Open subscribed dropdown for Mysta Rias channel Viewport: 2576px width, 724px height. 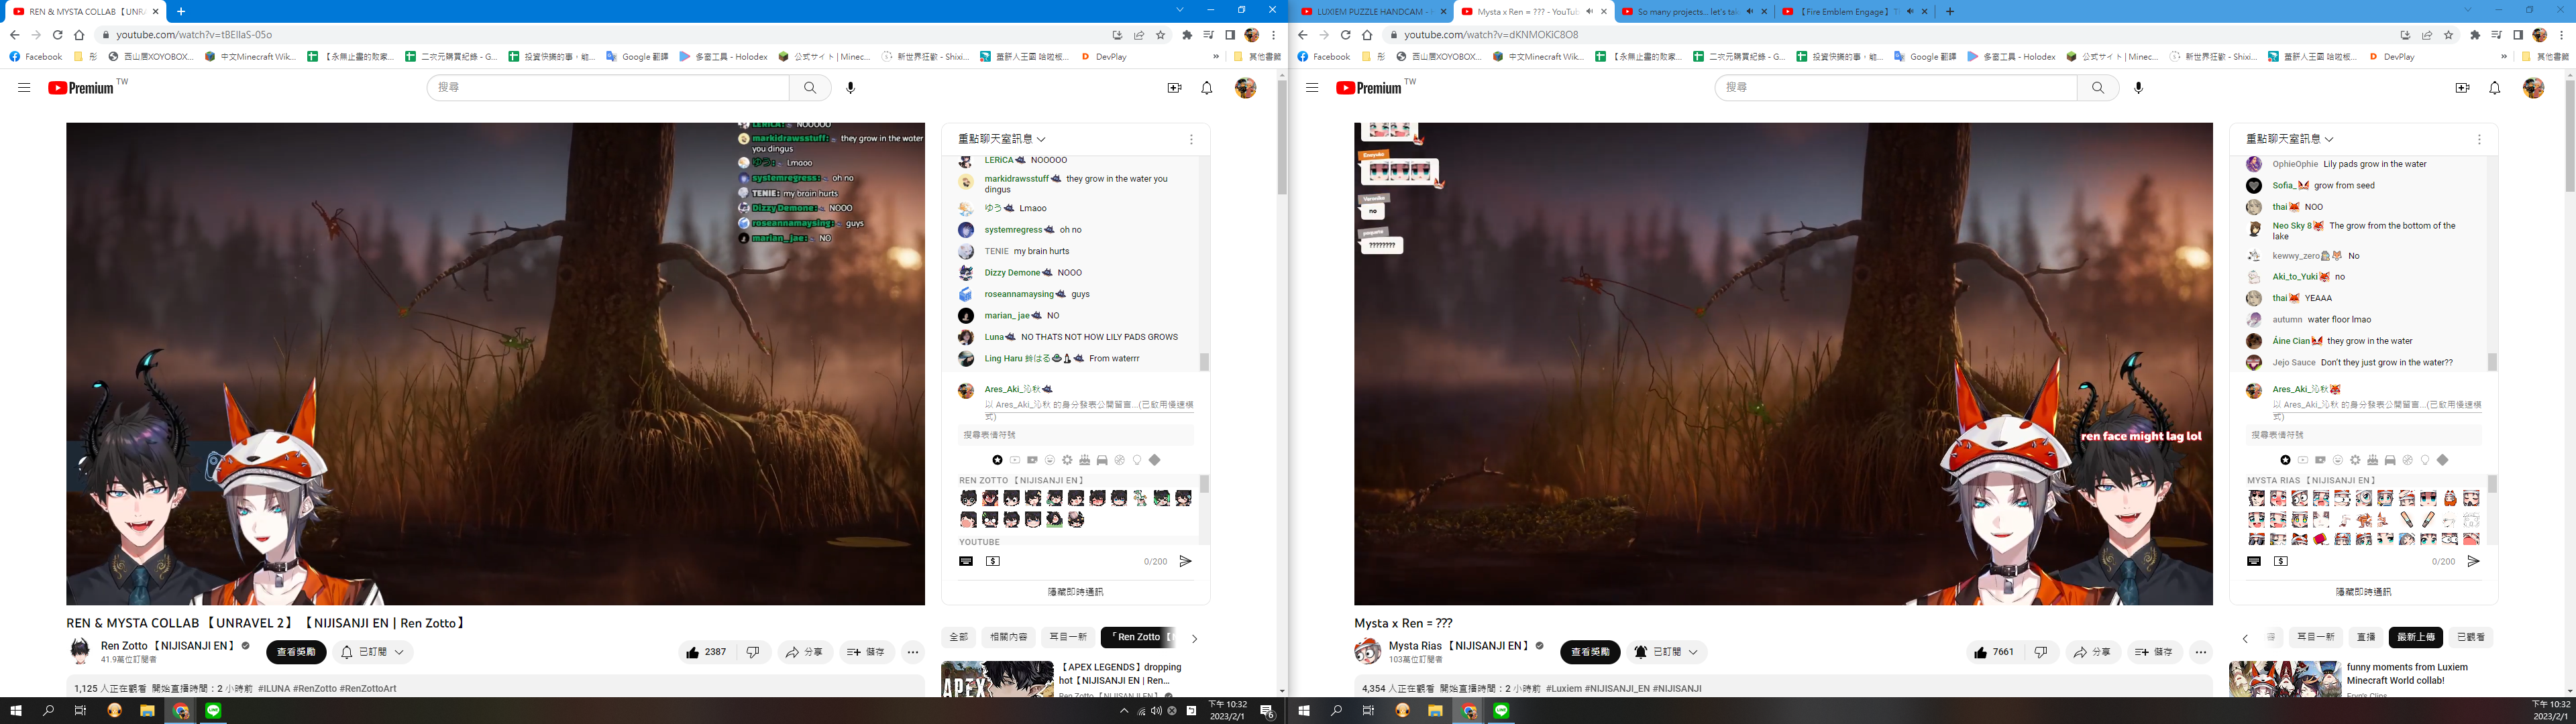1666,652
